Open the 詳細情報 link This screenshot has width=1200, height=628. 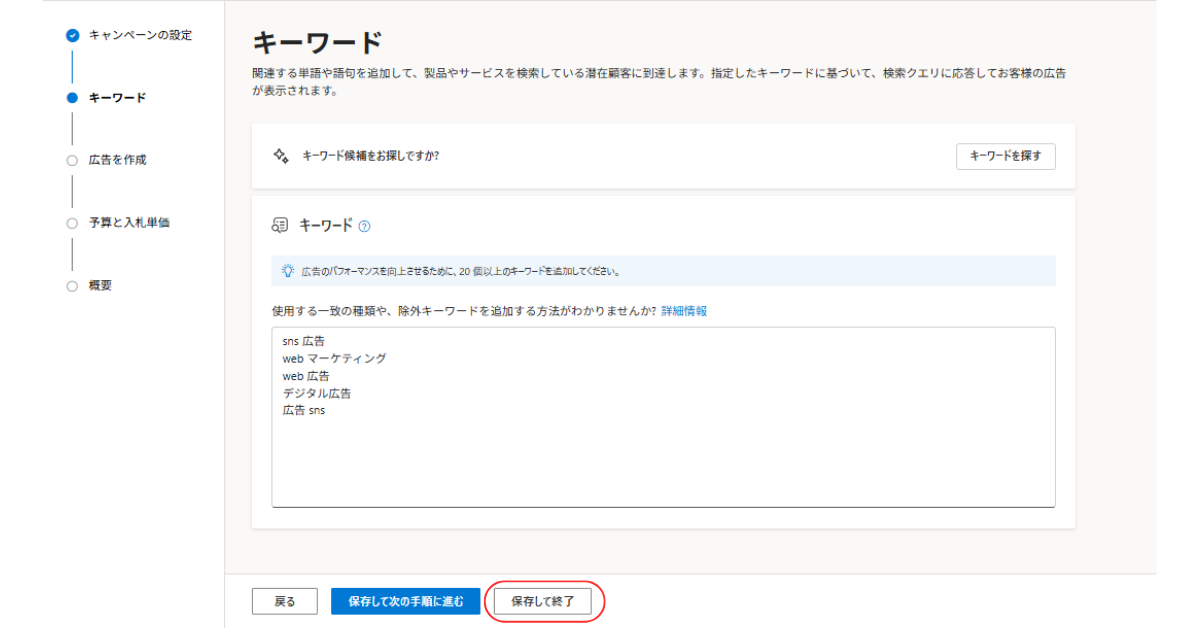684,311
